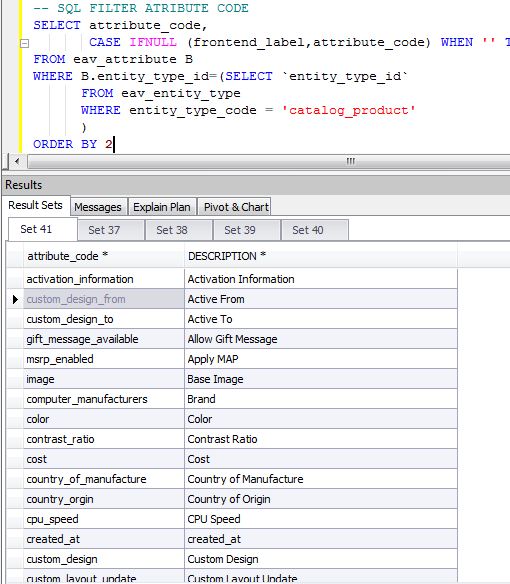Viewport: 510px width, 584px height.
Task: Click the Color description cell
Action: pos(321,419)
